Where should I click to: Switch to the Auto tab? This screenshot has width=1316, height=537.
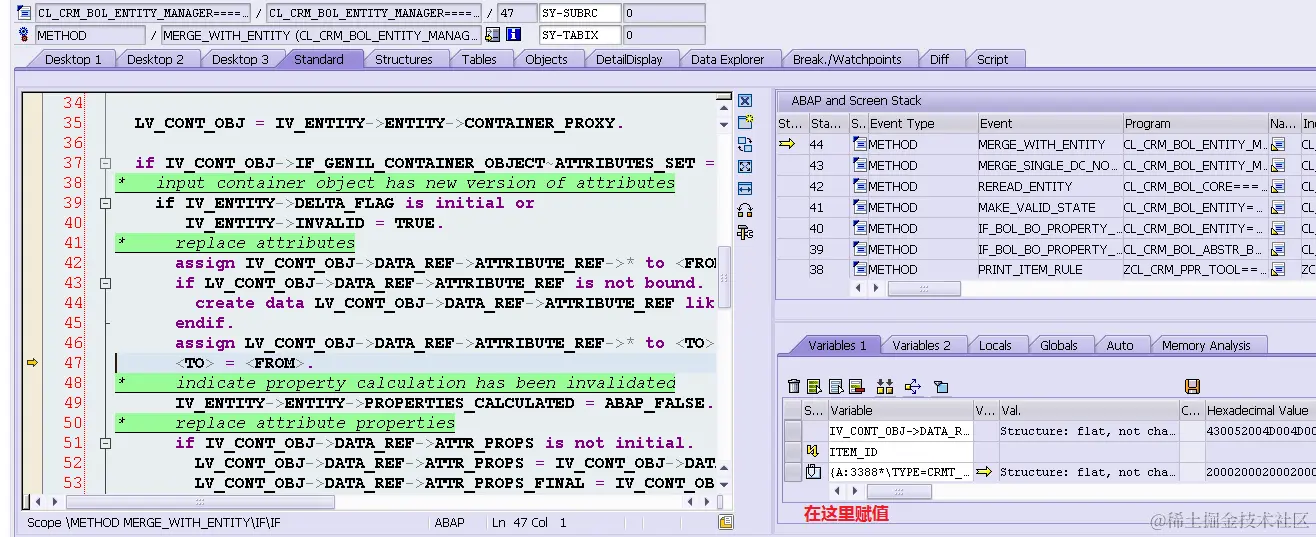click(1120, 345)
